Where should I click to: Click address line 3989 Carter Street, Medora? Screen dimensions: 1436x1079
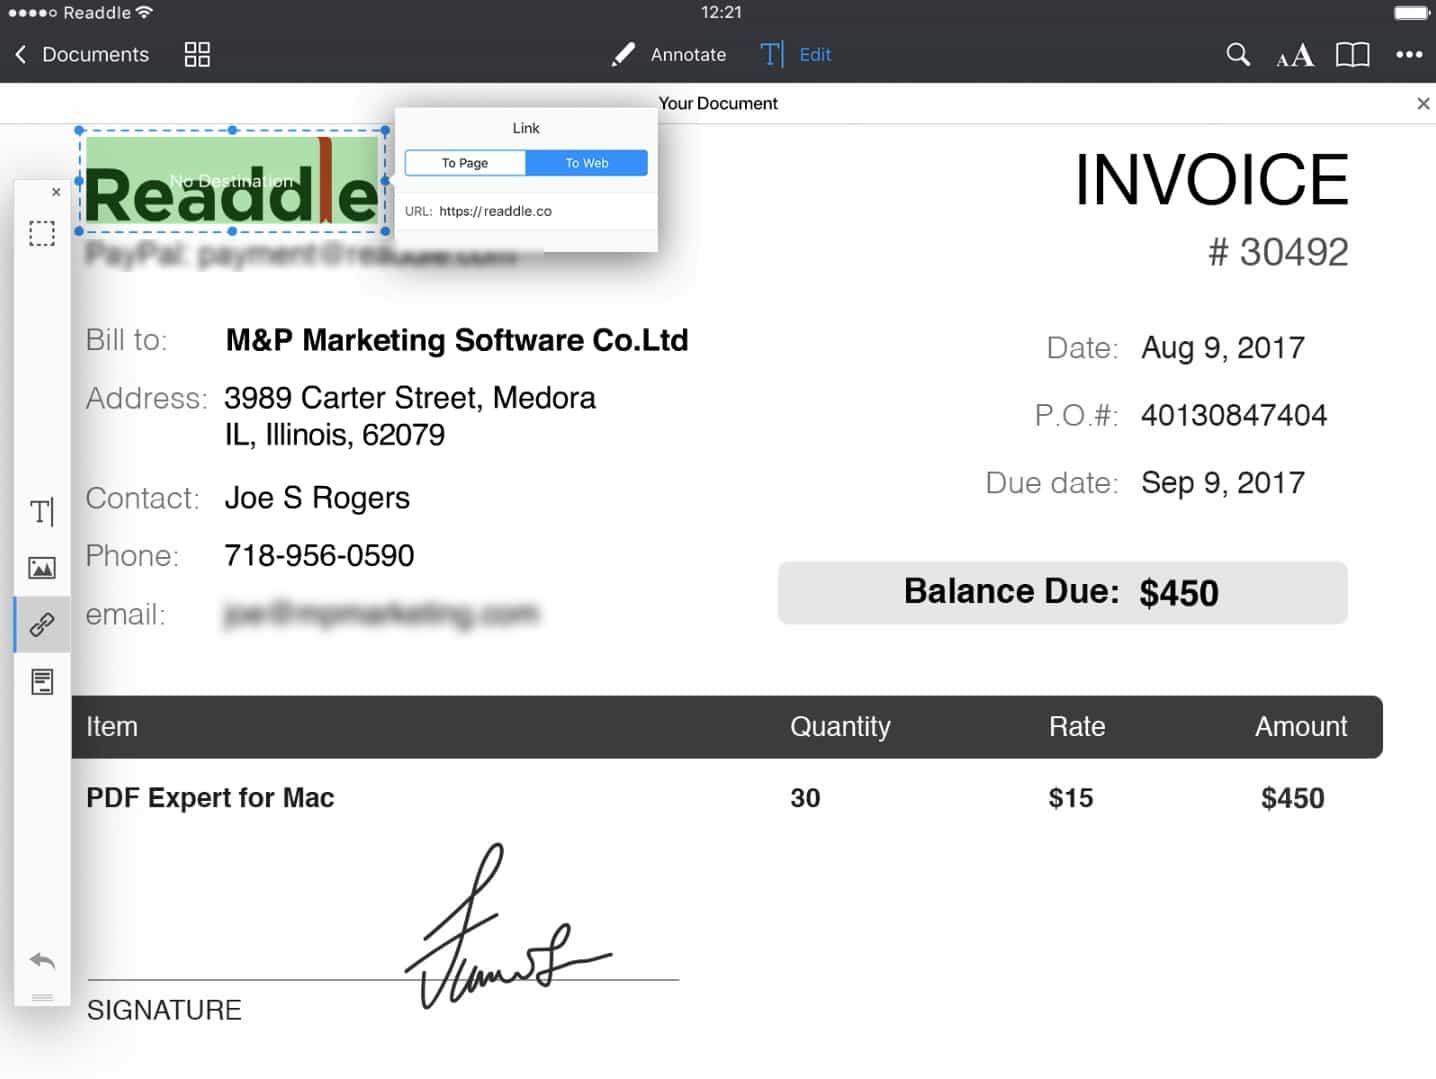pos(410,398)
